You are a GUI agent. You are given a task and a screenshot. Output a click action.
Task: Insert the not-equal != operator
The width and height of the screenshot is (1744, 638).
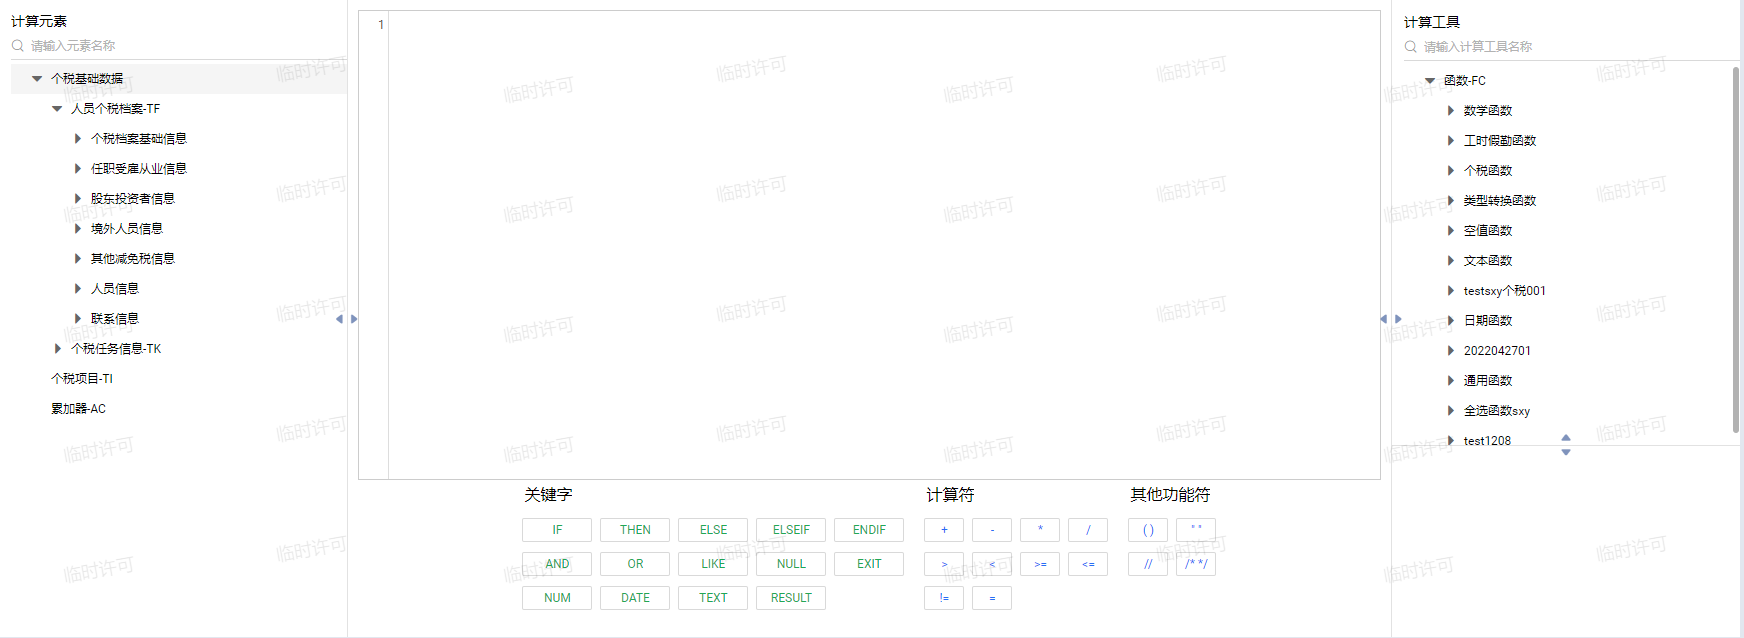tap(943, 598)
